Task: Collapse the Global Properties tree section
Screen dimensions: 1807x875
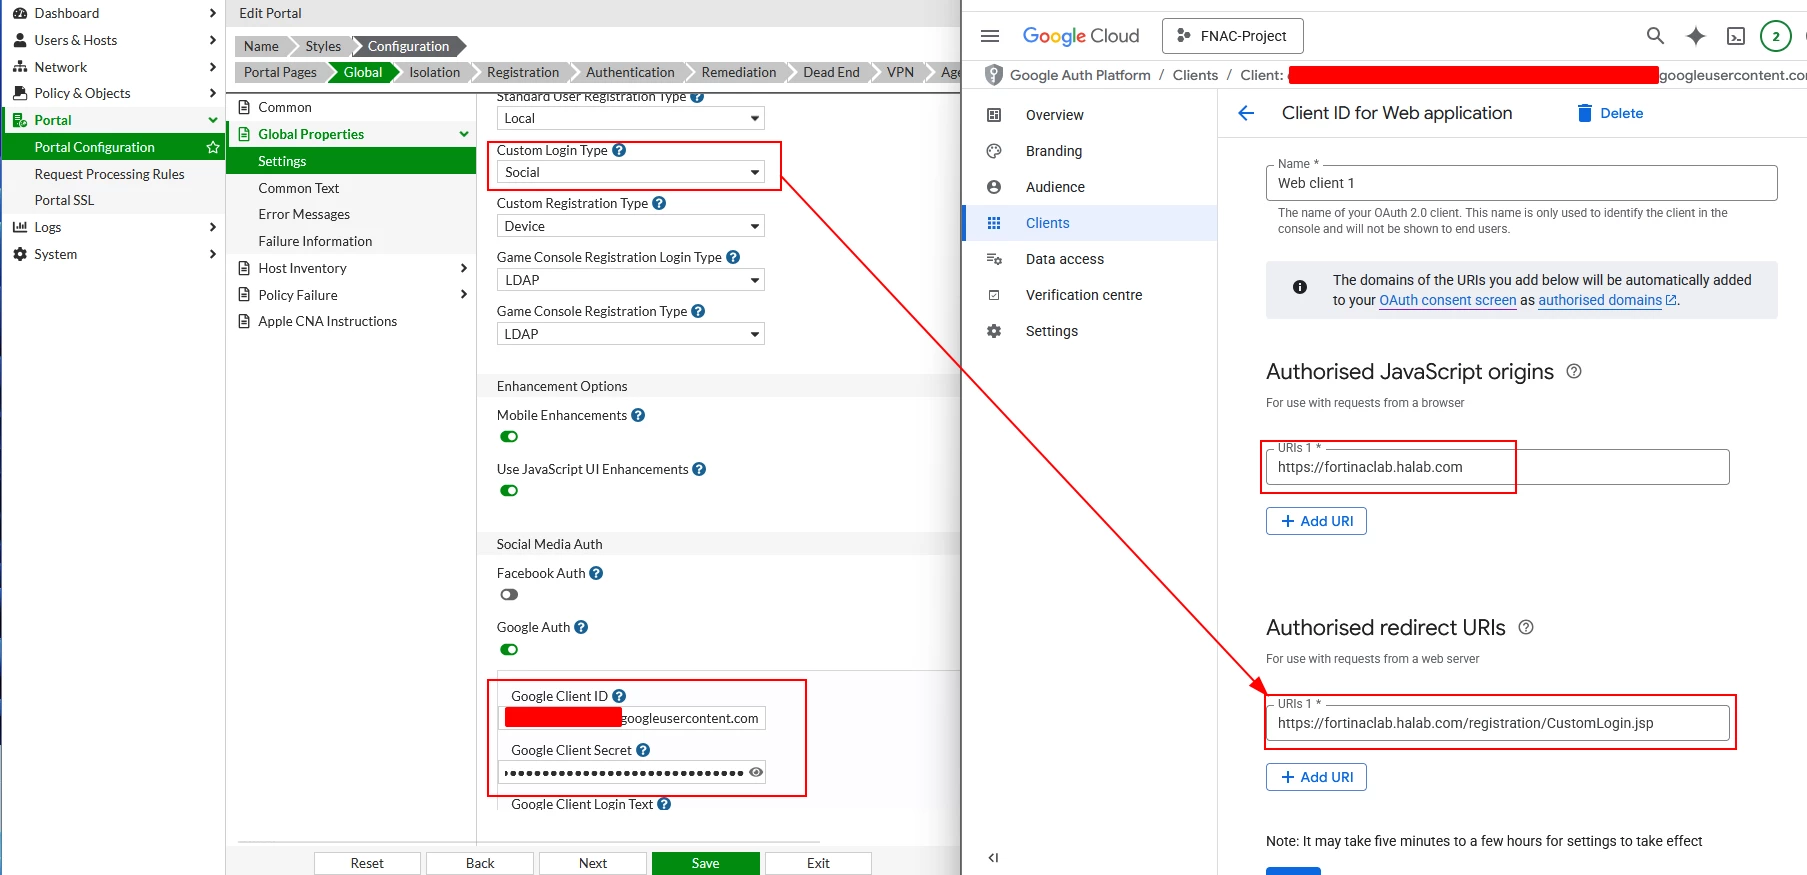Action: coord(464,134)
